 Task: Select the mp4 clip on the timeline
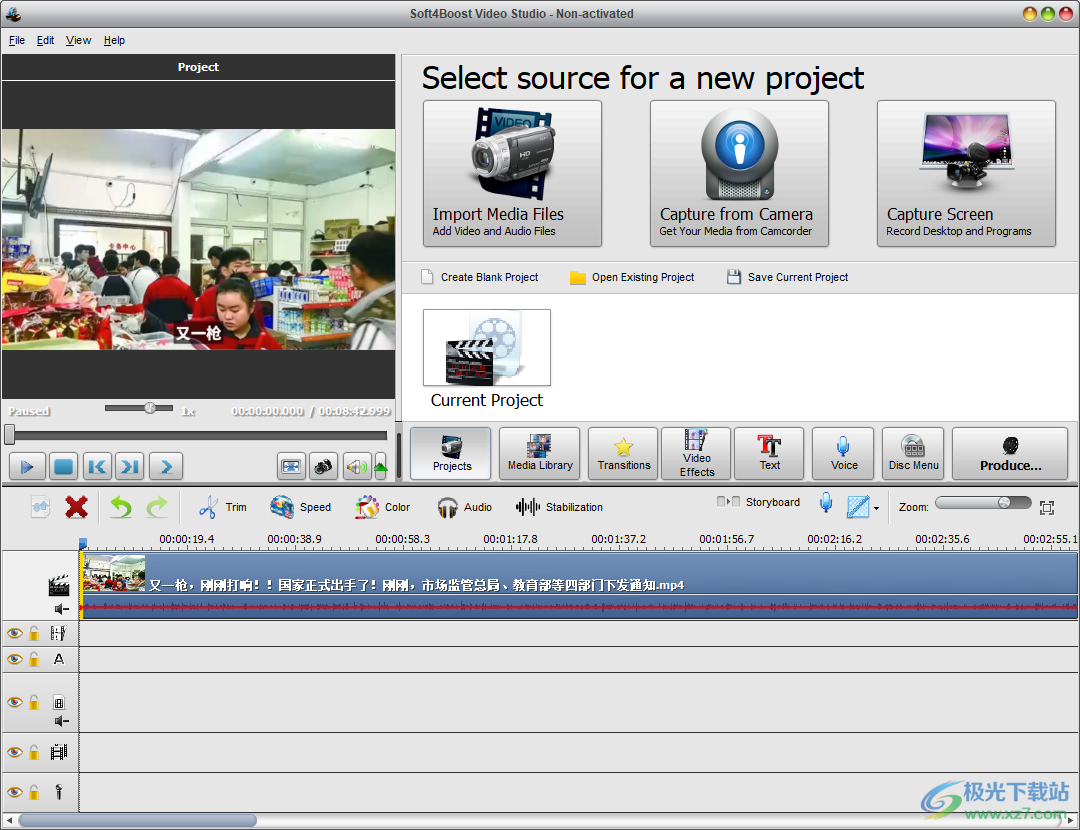[x=579, y=585]
